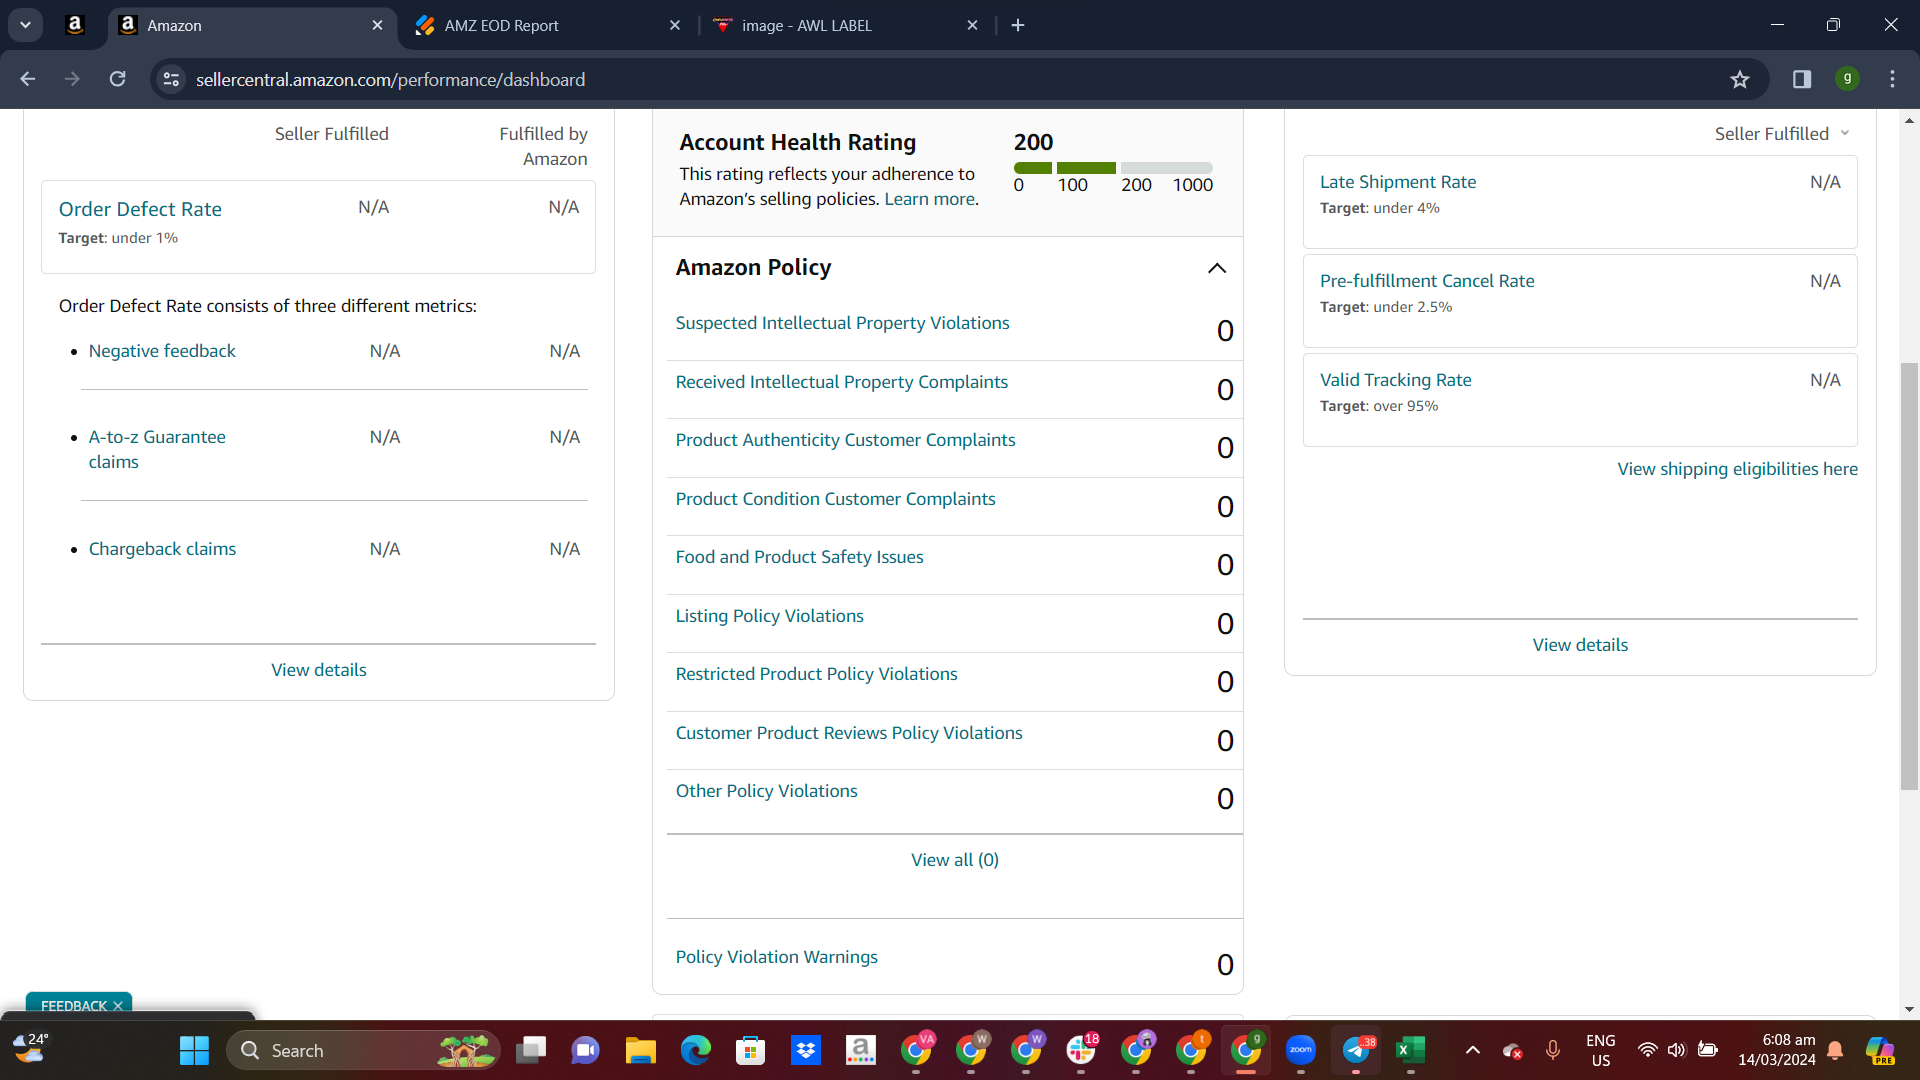Click View all (0) policy violations
This screenshot has height=1080, width=1920.
click(955, 860)
